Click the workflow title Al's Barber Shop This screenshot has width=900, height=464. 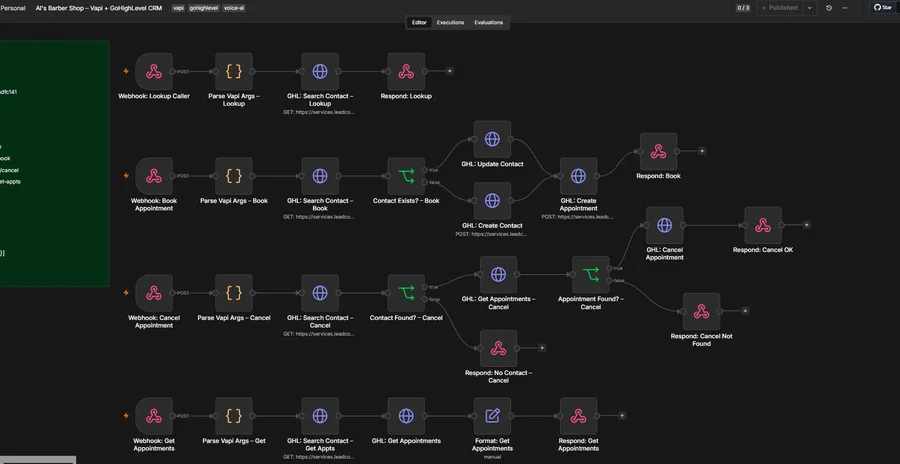click(99, 9)
